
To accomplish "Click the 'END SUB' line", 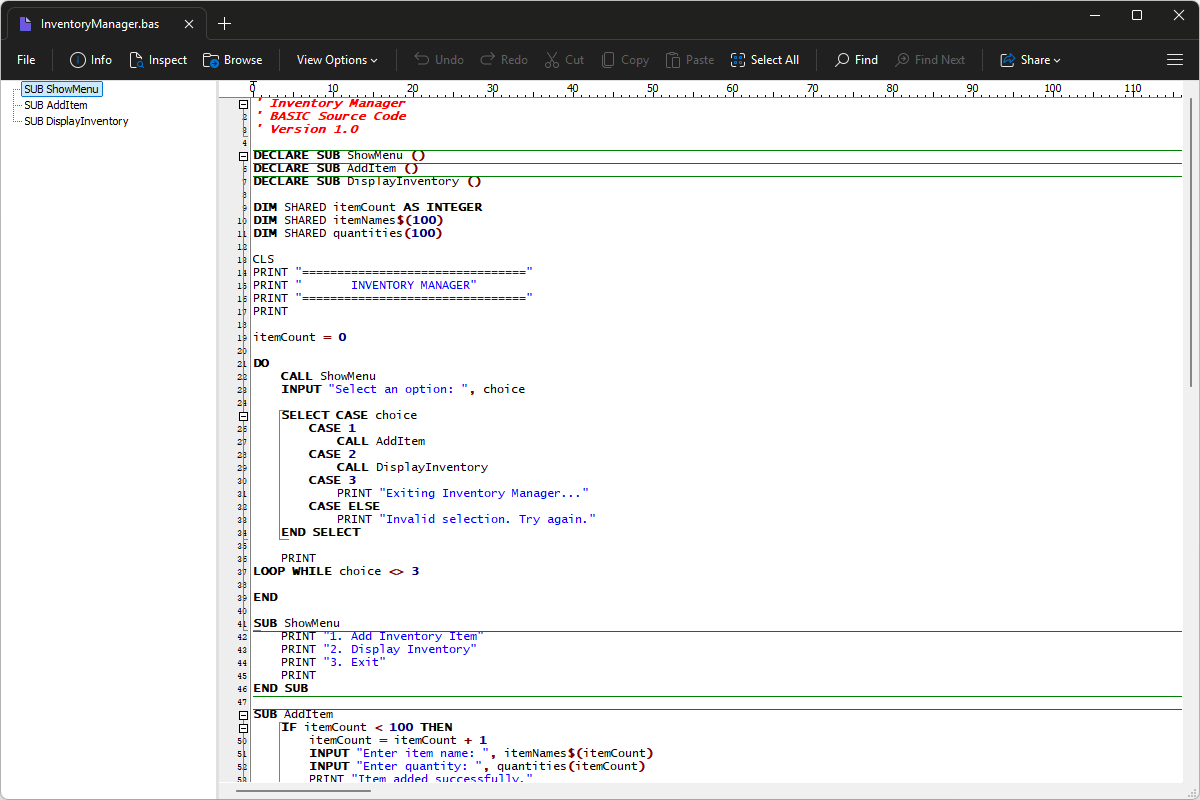I will (280, 688).
